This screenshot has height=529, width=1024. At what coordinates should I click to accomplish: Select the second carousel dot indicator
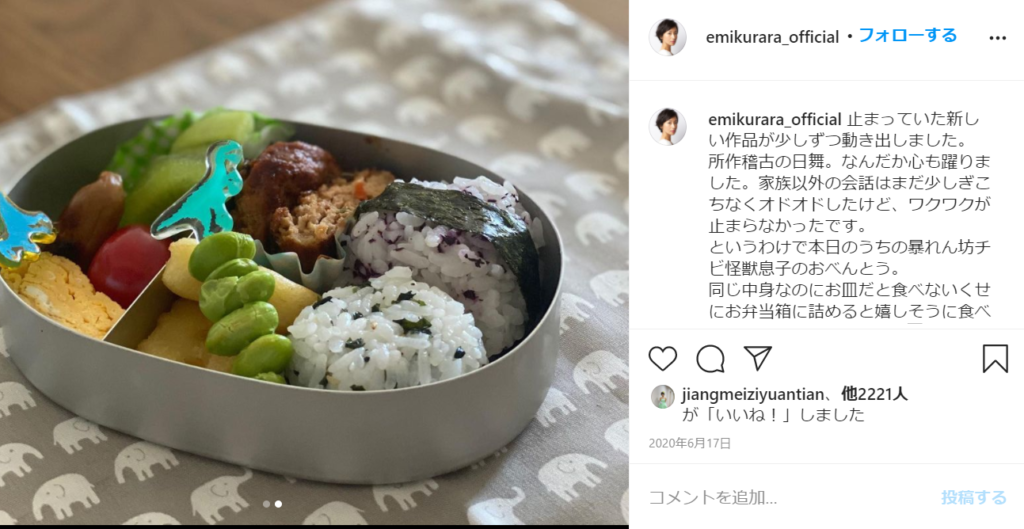coord(278,504)
